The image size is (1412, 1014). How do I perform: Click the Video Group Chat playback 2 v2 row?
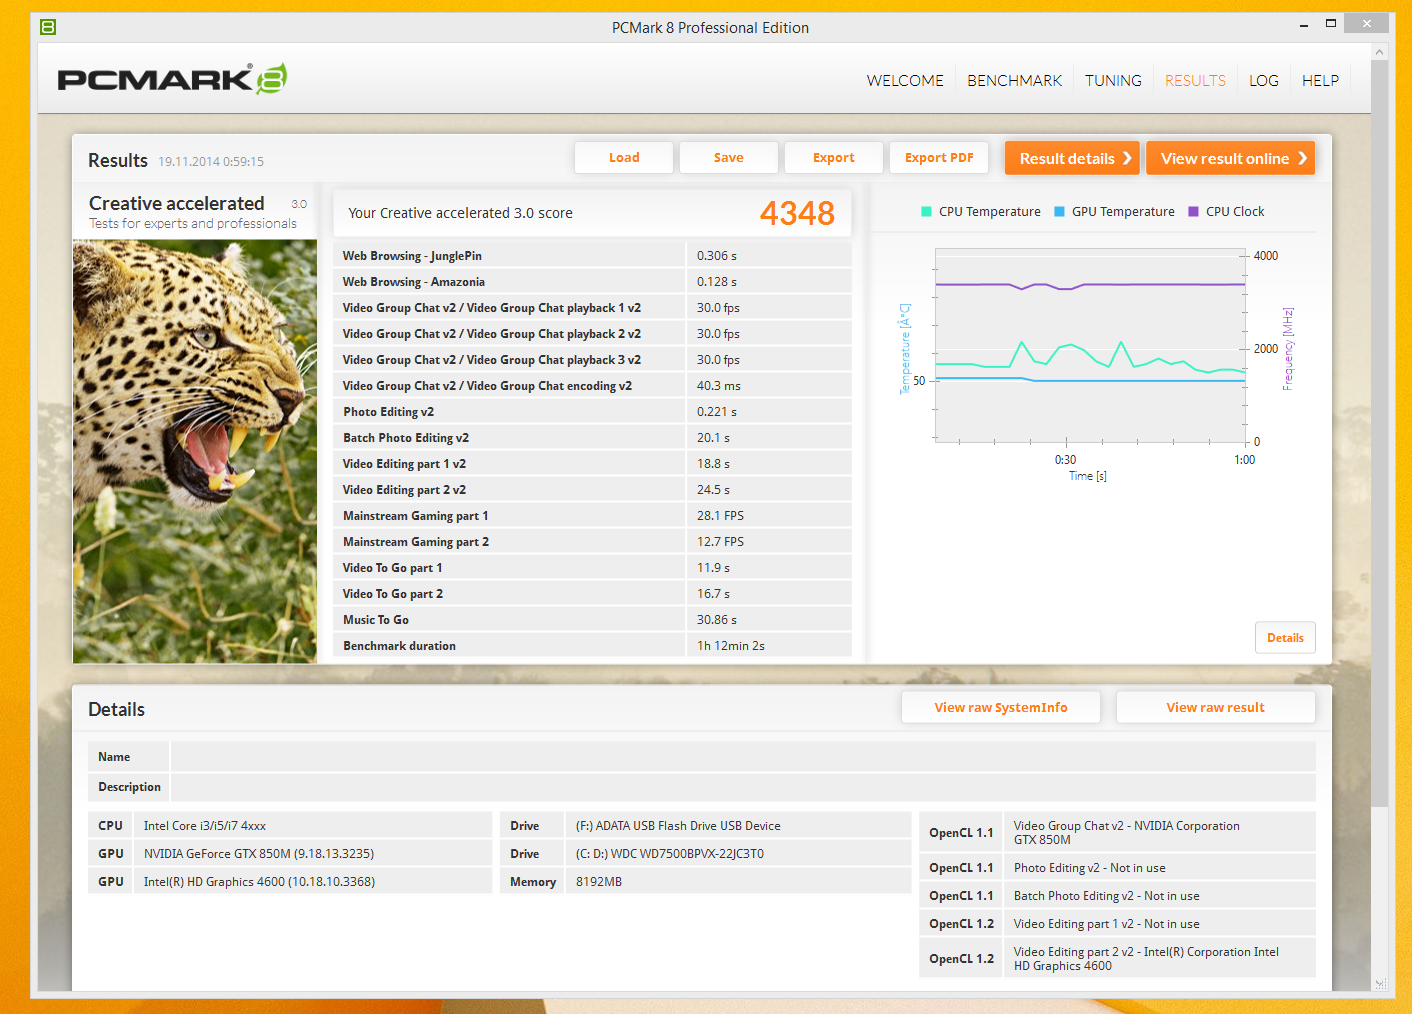point(592,334)
